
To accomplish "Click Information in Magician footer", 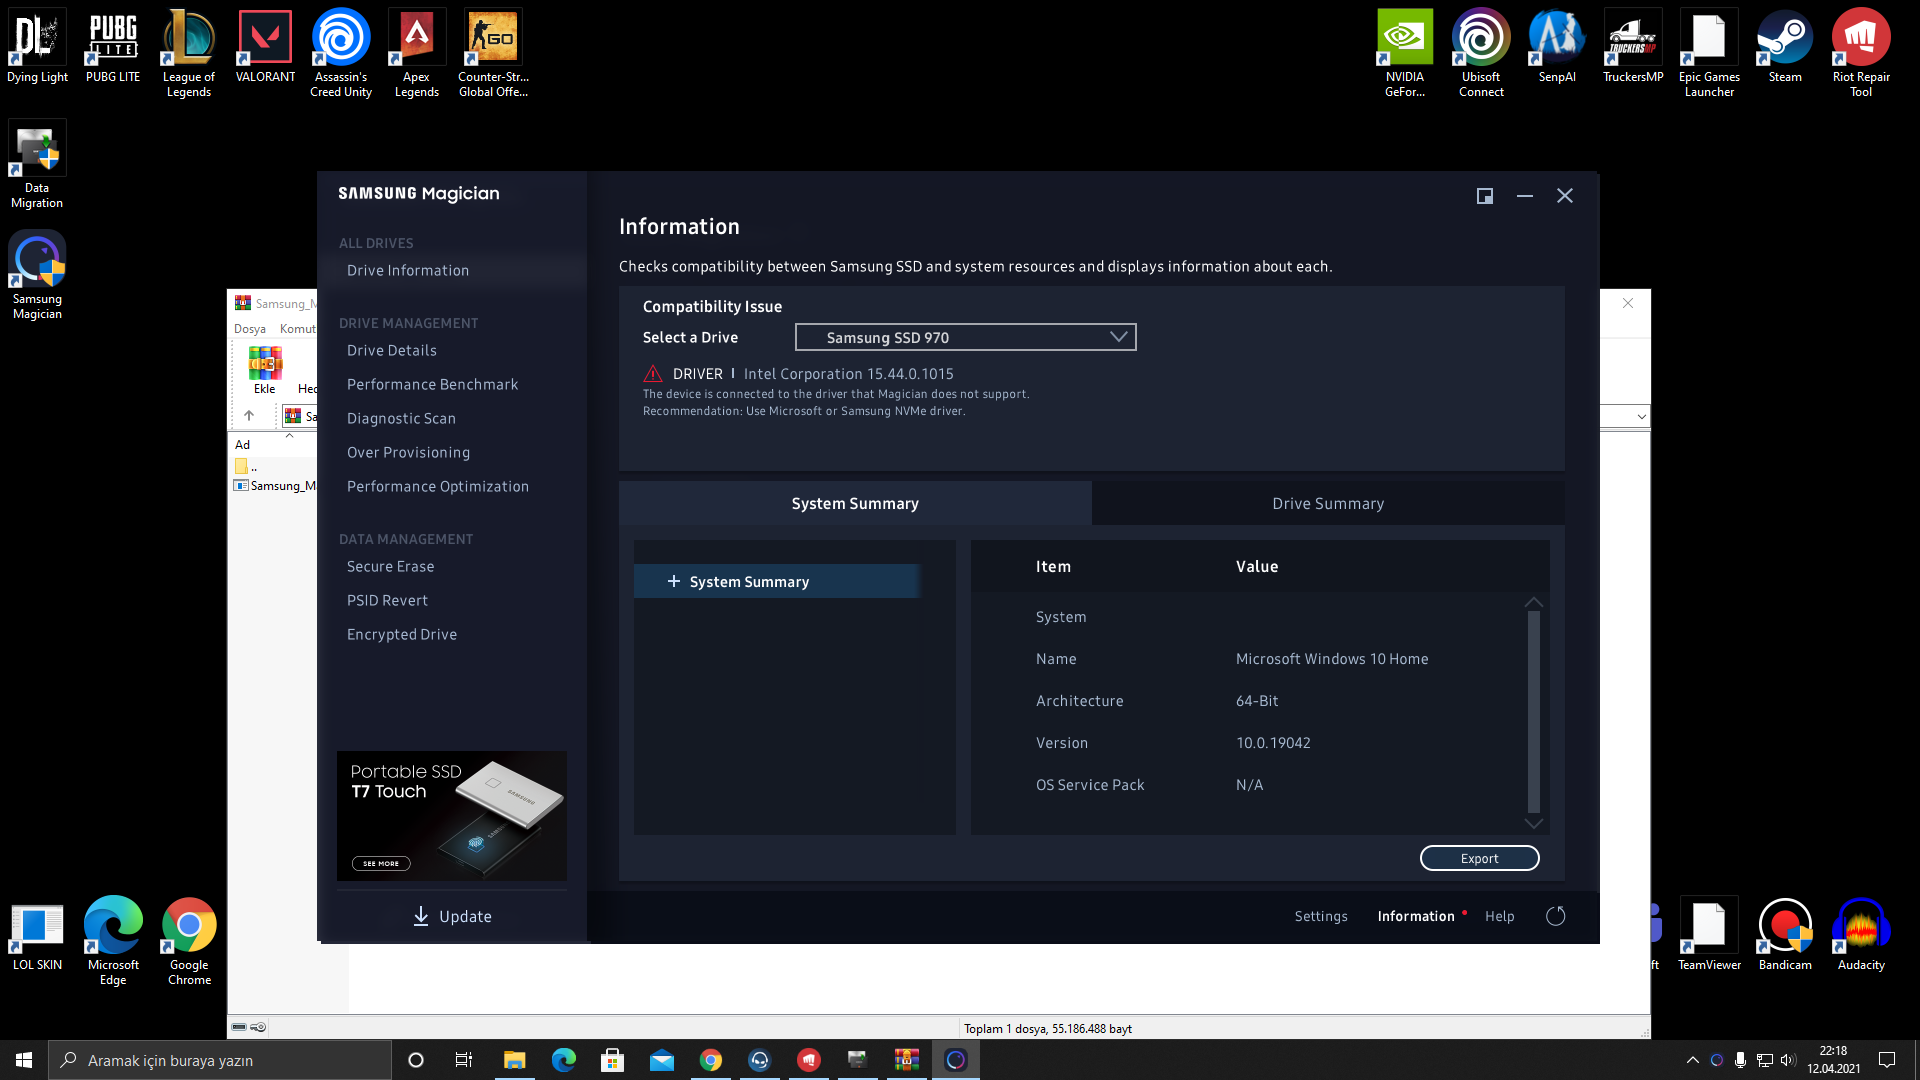I will [1416, 916].
